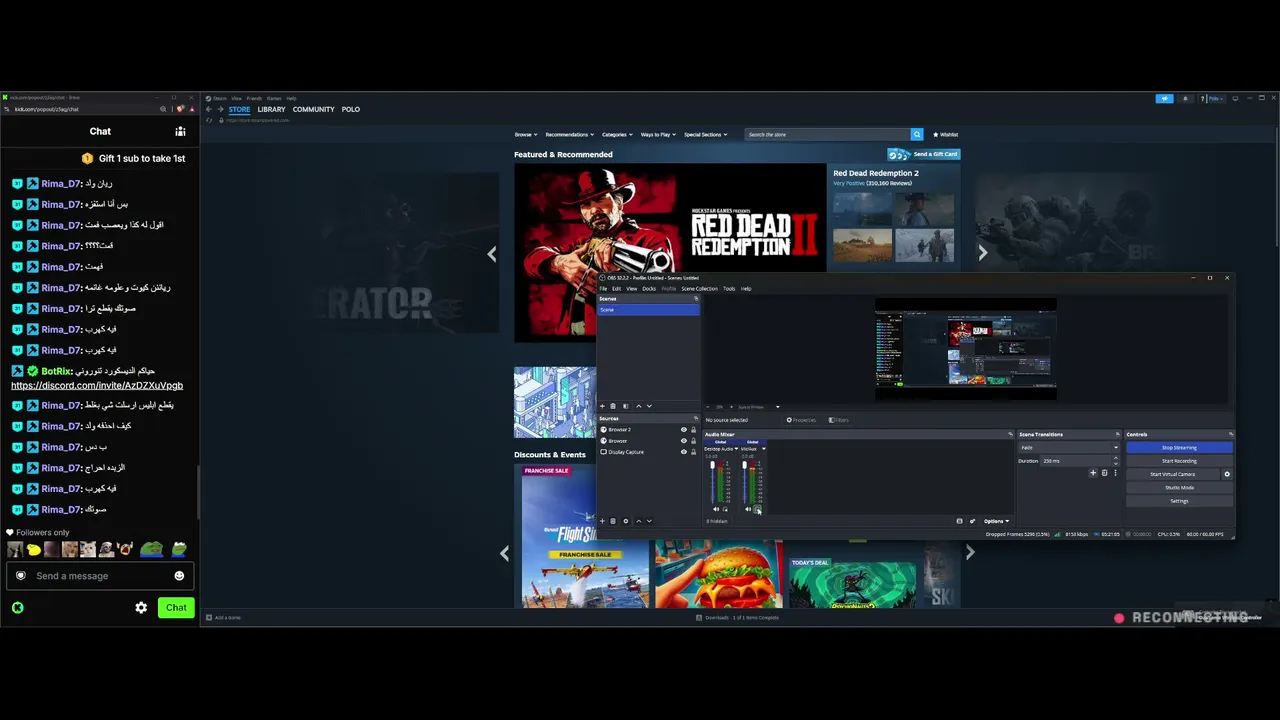Adjust the Mic/Aux volume slider

745,481
